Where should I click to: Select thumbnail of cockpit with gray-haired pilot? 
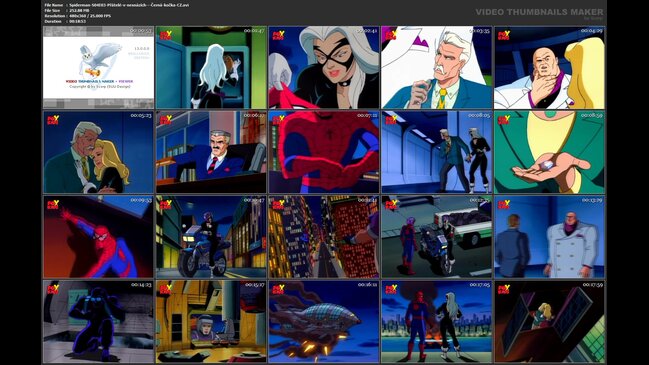(x=211, y=322)
